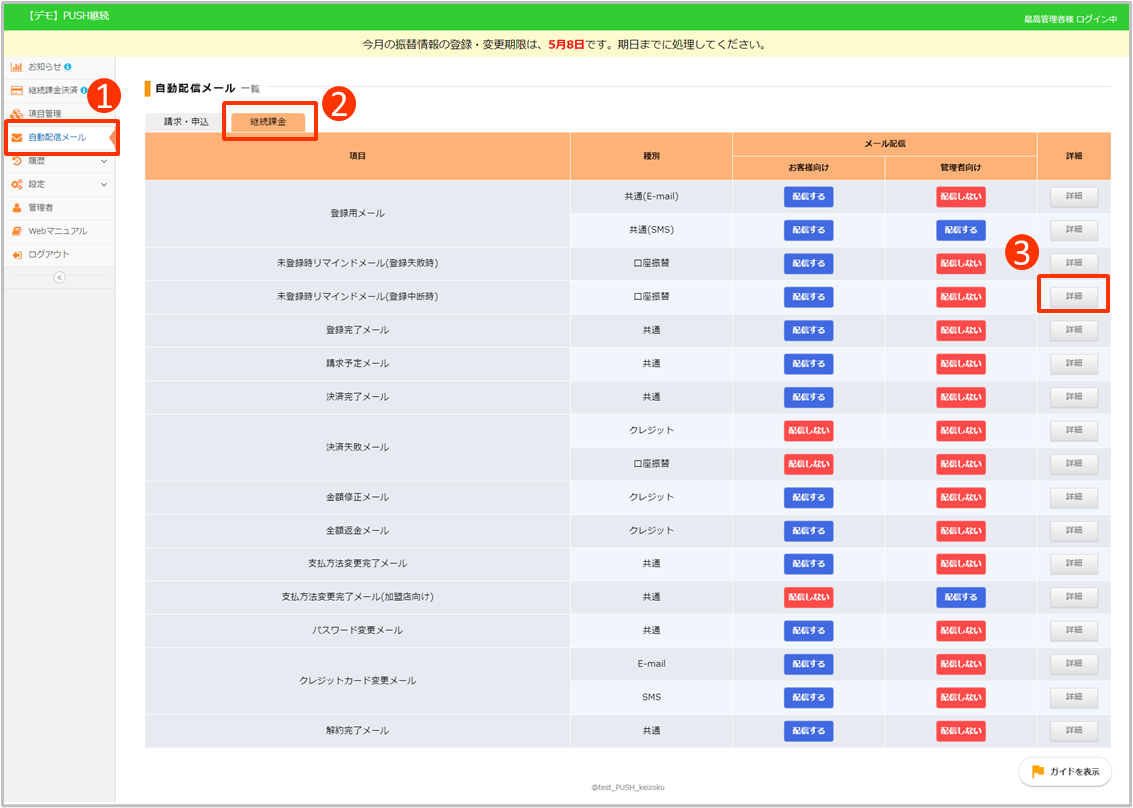Image resolution: width=1133 pixels, height=808 pixels.
Task: Toggle customer delivery for 決済失敗メール クレジット
Action: click(x=808, y=430)
